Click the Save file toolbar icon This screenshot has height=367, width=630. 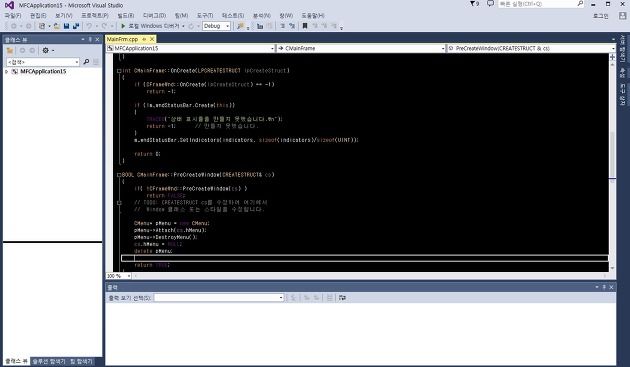[x=66, y=26]
